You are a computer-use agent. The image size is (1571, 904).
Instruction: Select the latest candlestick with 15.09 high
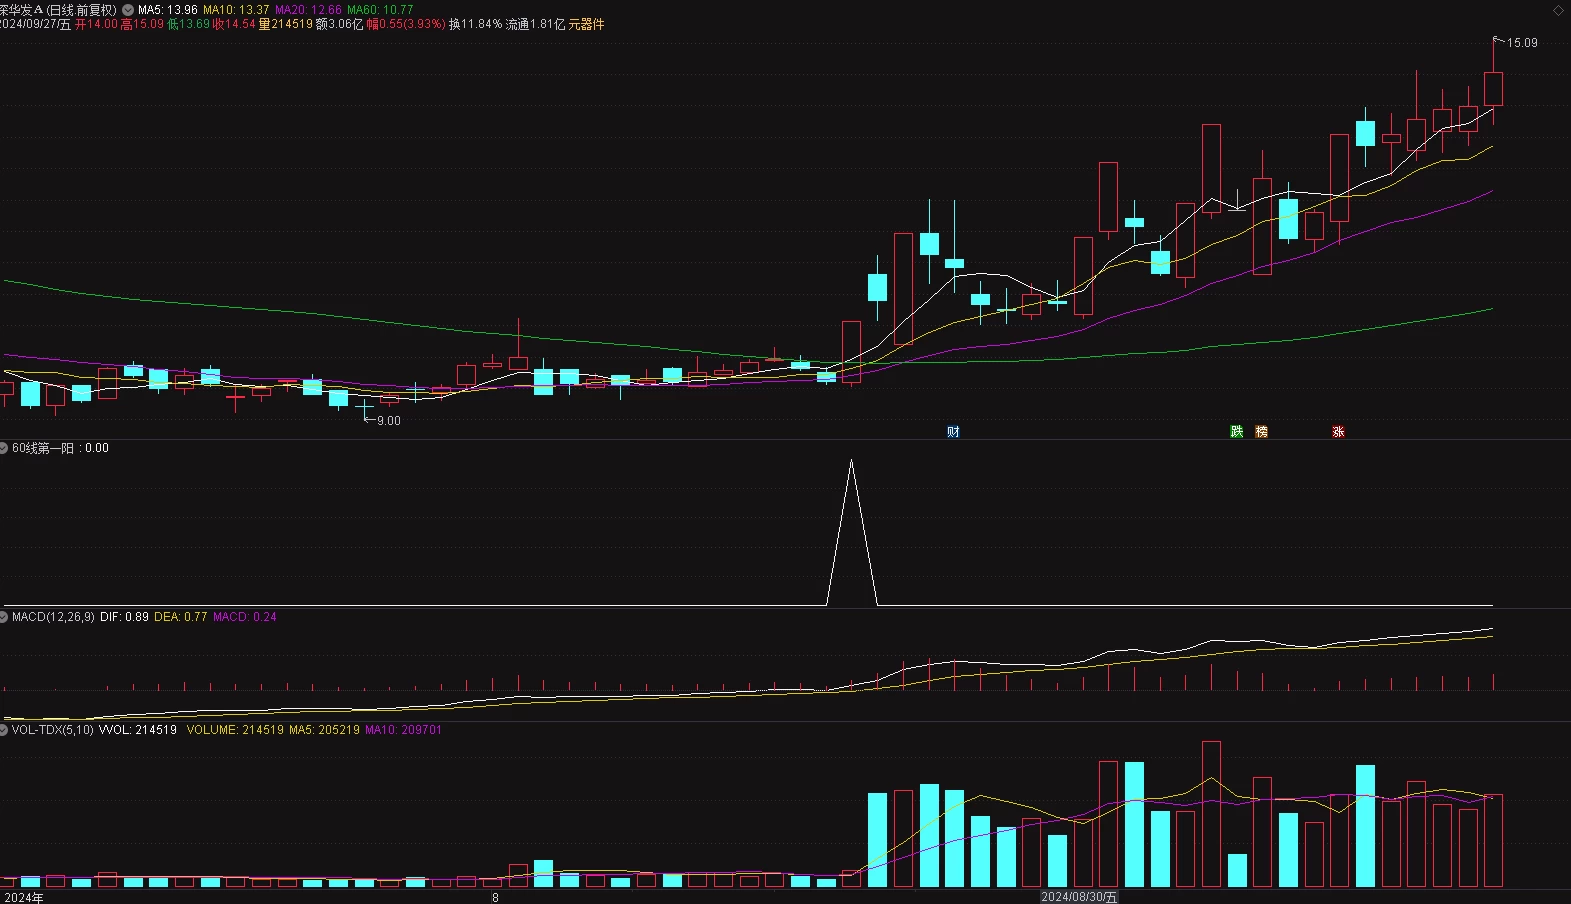tap(1493, 89)
